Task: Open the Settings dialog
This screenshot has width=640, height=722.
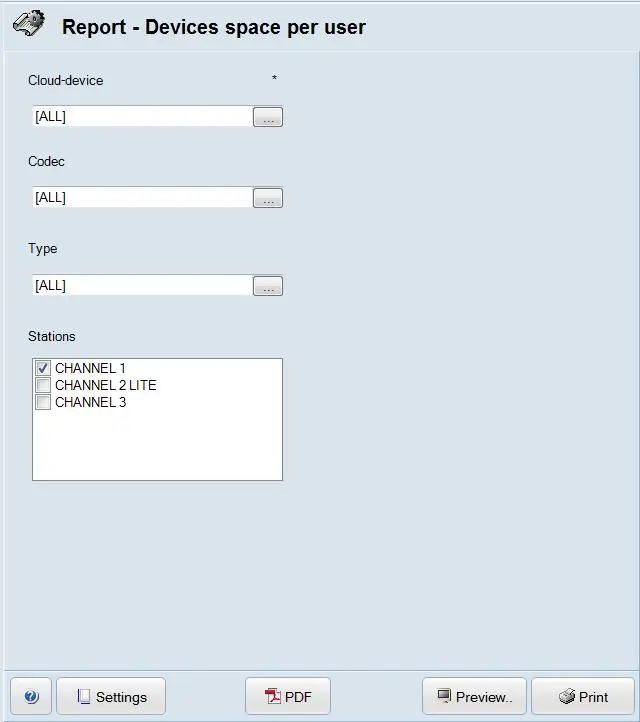Action: (x=111, y=697)
